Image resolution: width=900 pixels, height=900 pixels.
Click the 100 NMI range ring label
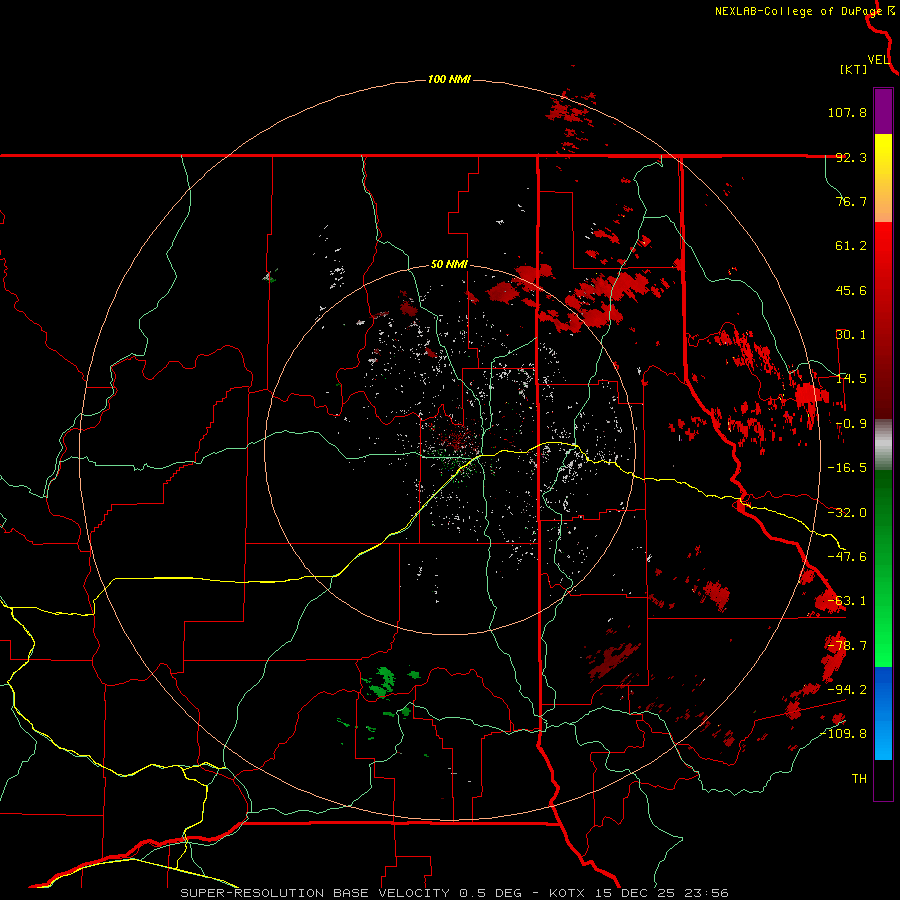point(449,79)
